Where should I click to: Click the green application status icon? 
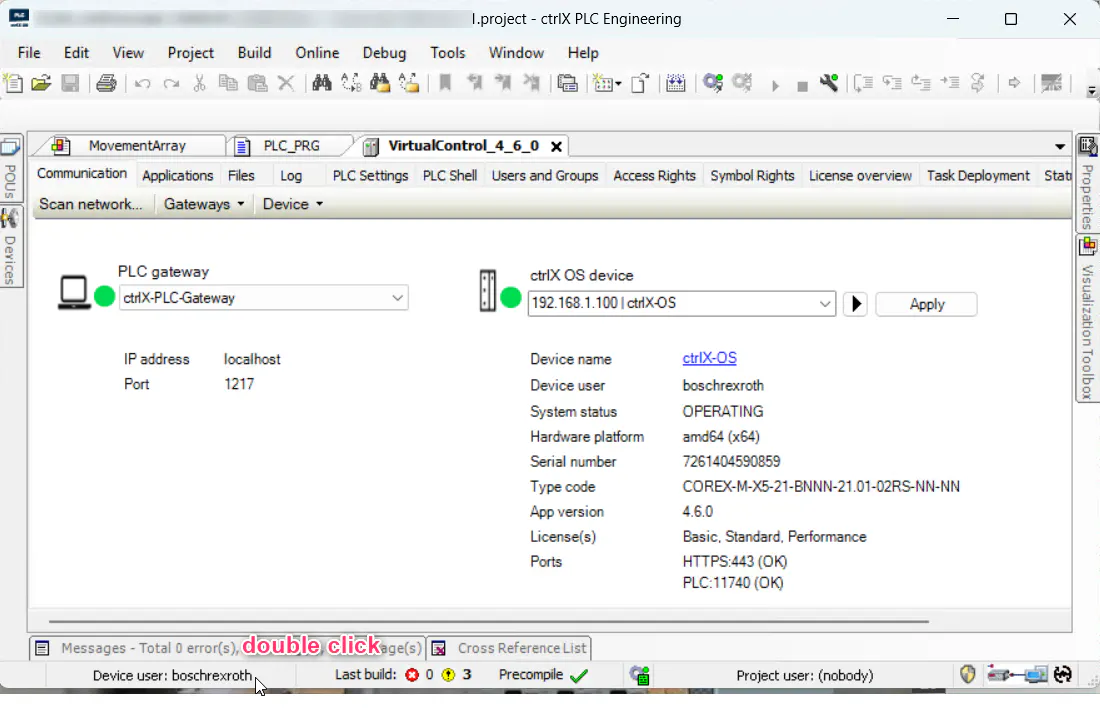point(639,675)
